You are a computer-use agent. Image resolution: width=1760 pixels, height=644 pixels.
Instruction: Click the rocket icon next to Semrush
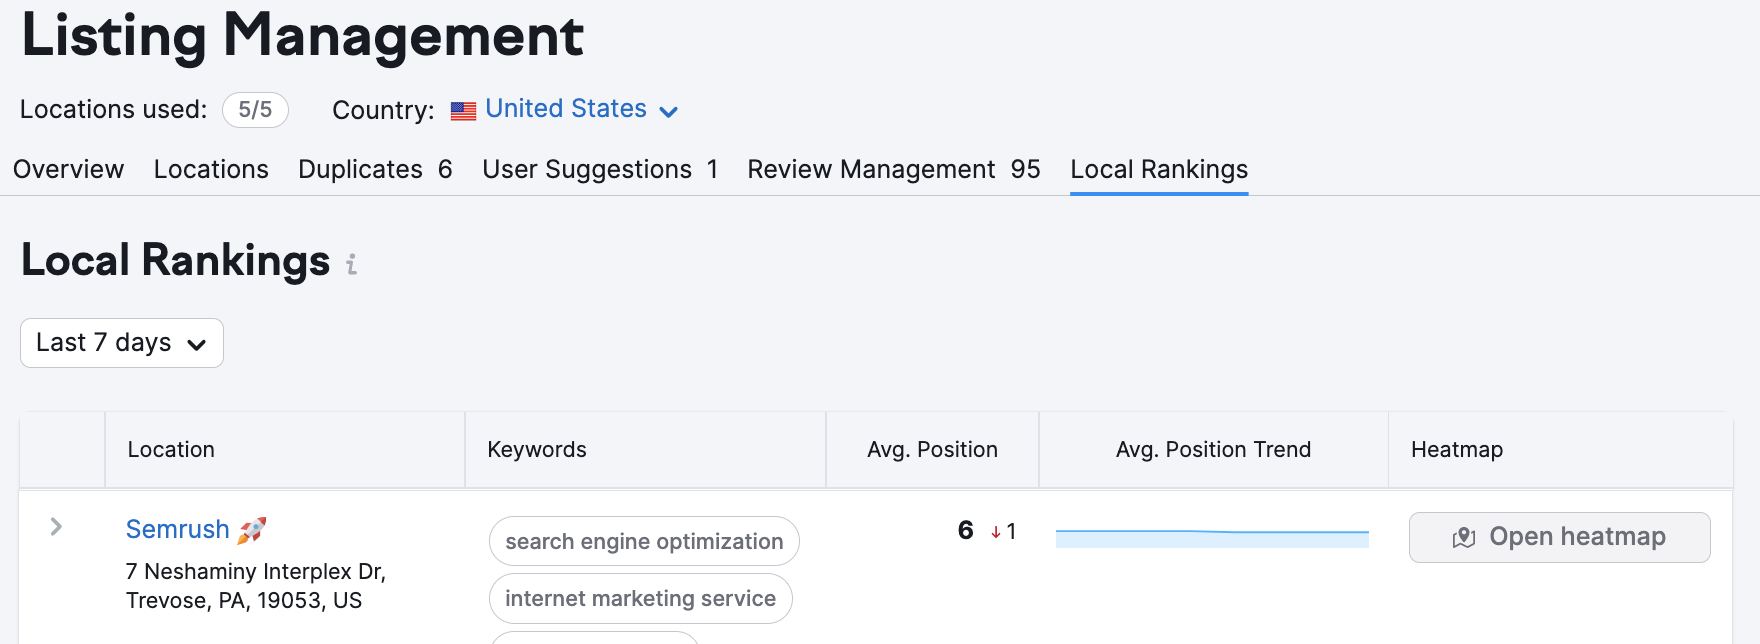251,530
